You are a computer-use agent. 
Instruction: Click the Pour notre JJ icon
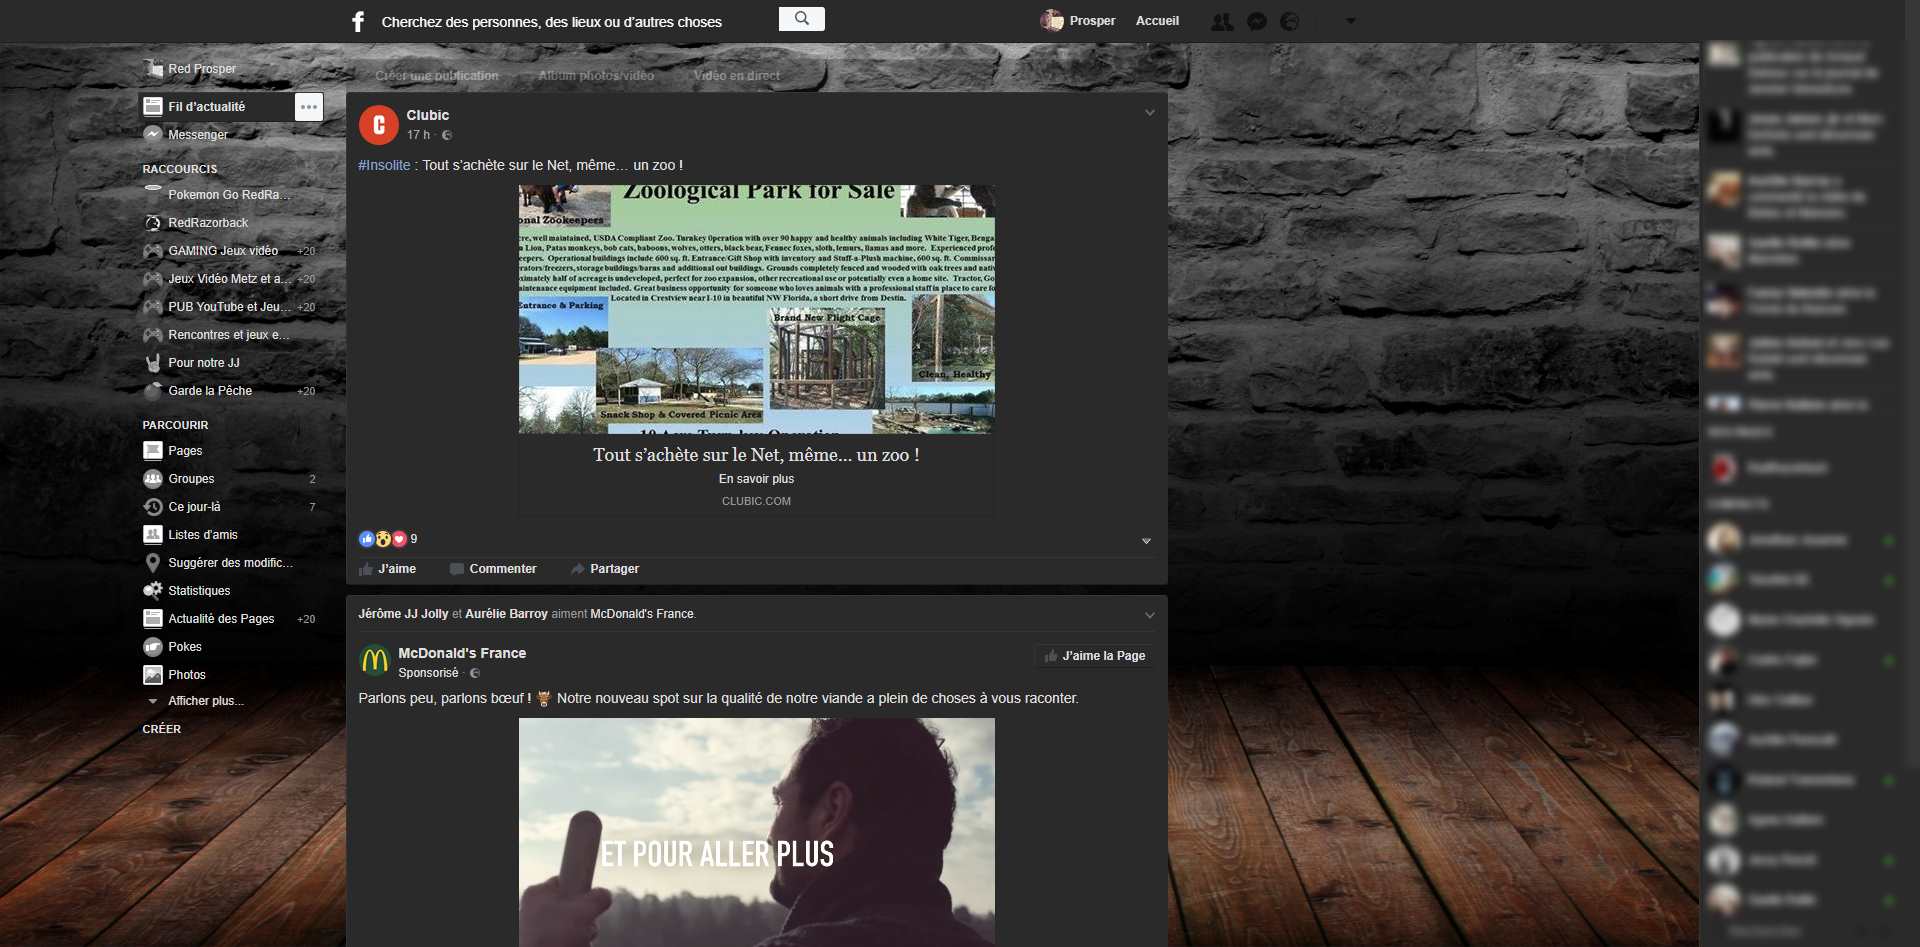[x=153, y=363]
